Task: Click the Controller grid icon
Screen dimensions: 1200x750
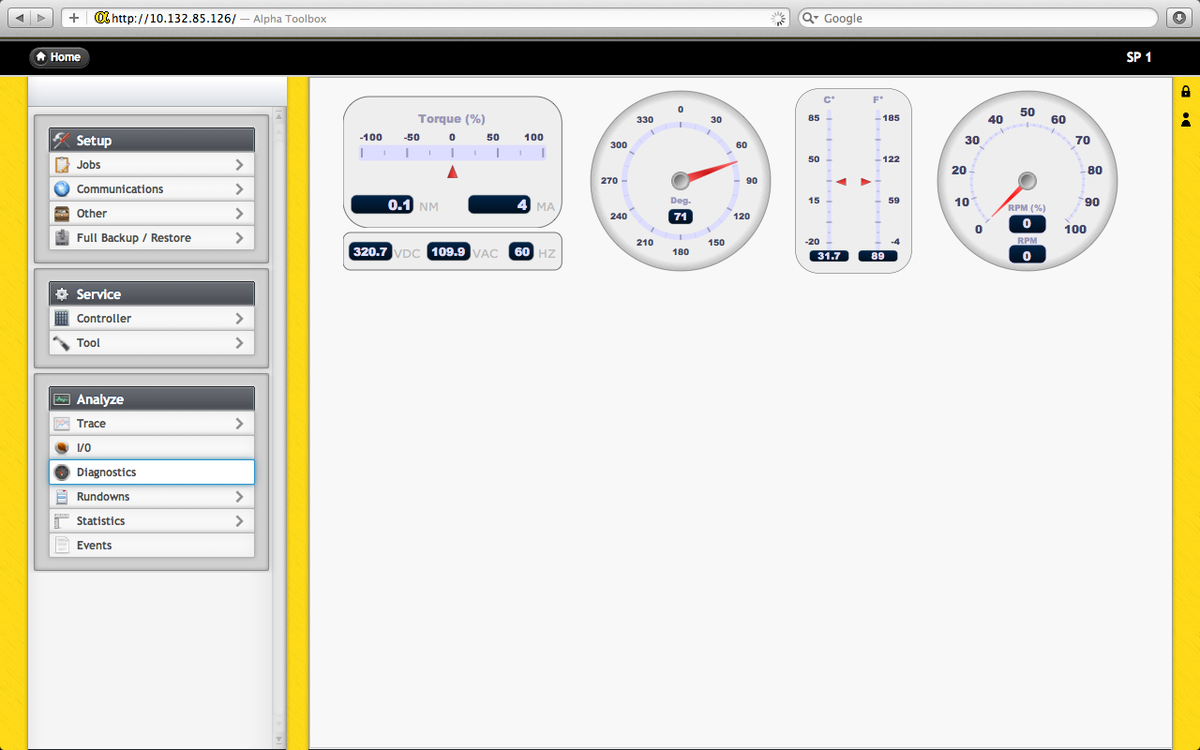Action: 62,319
